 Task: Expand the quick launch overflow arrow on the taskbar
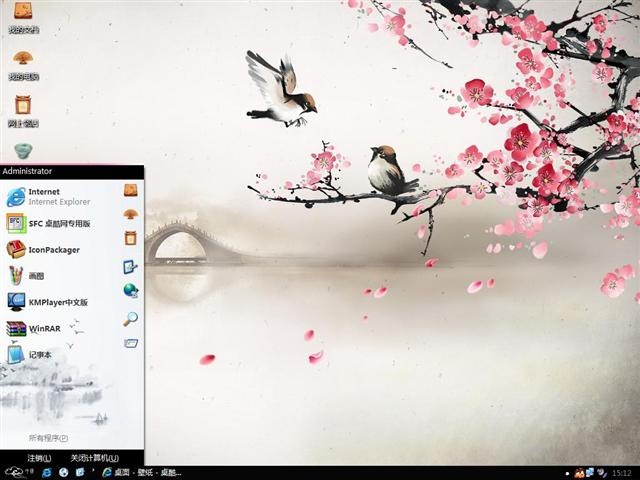(94, 471)
